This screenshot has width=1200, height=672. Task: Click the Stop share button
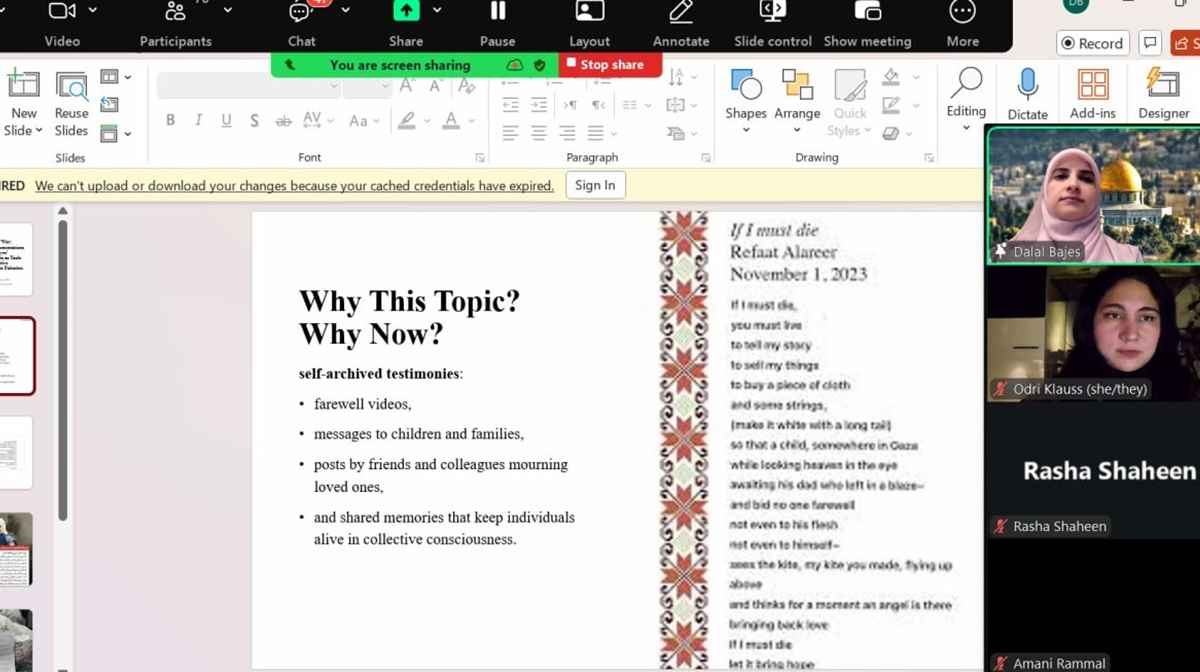pos(609,64)
